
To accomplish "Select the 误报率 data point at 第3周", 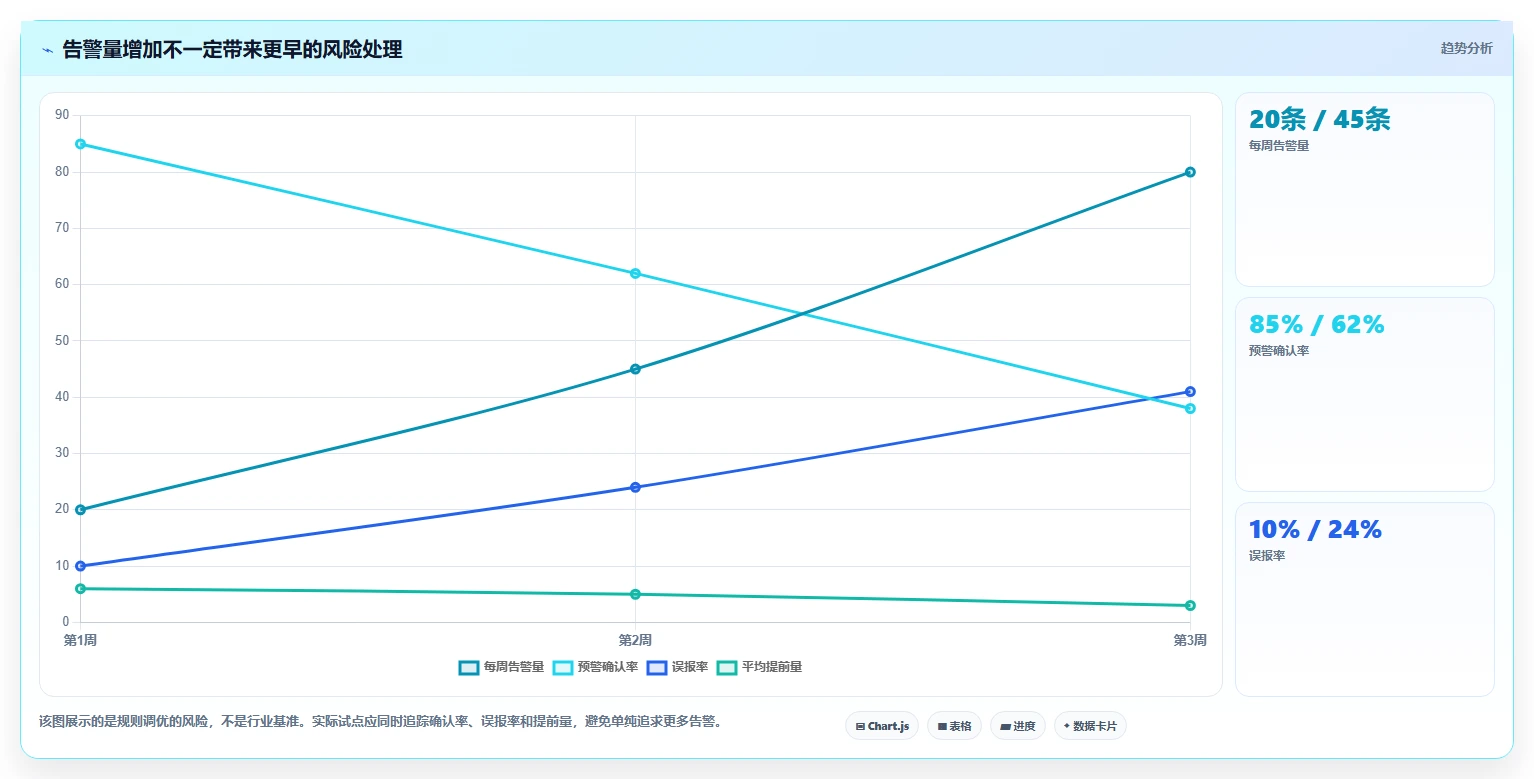I will tap(1190, 391).
